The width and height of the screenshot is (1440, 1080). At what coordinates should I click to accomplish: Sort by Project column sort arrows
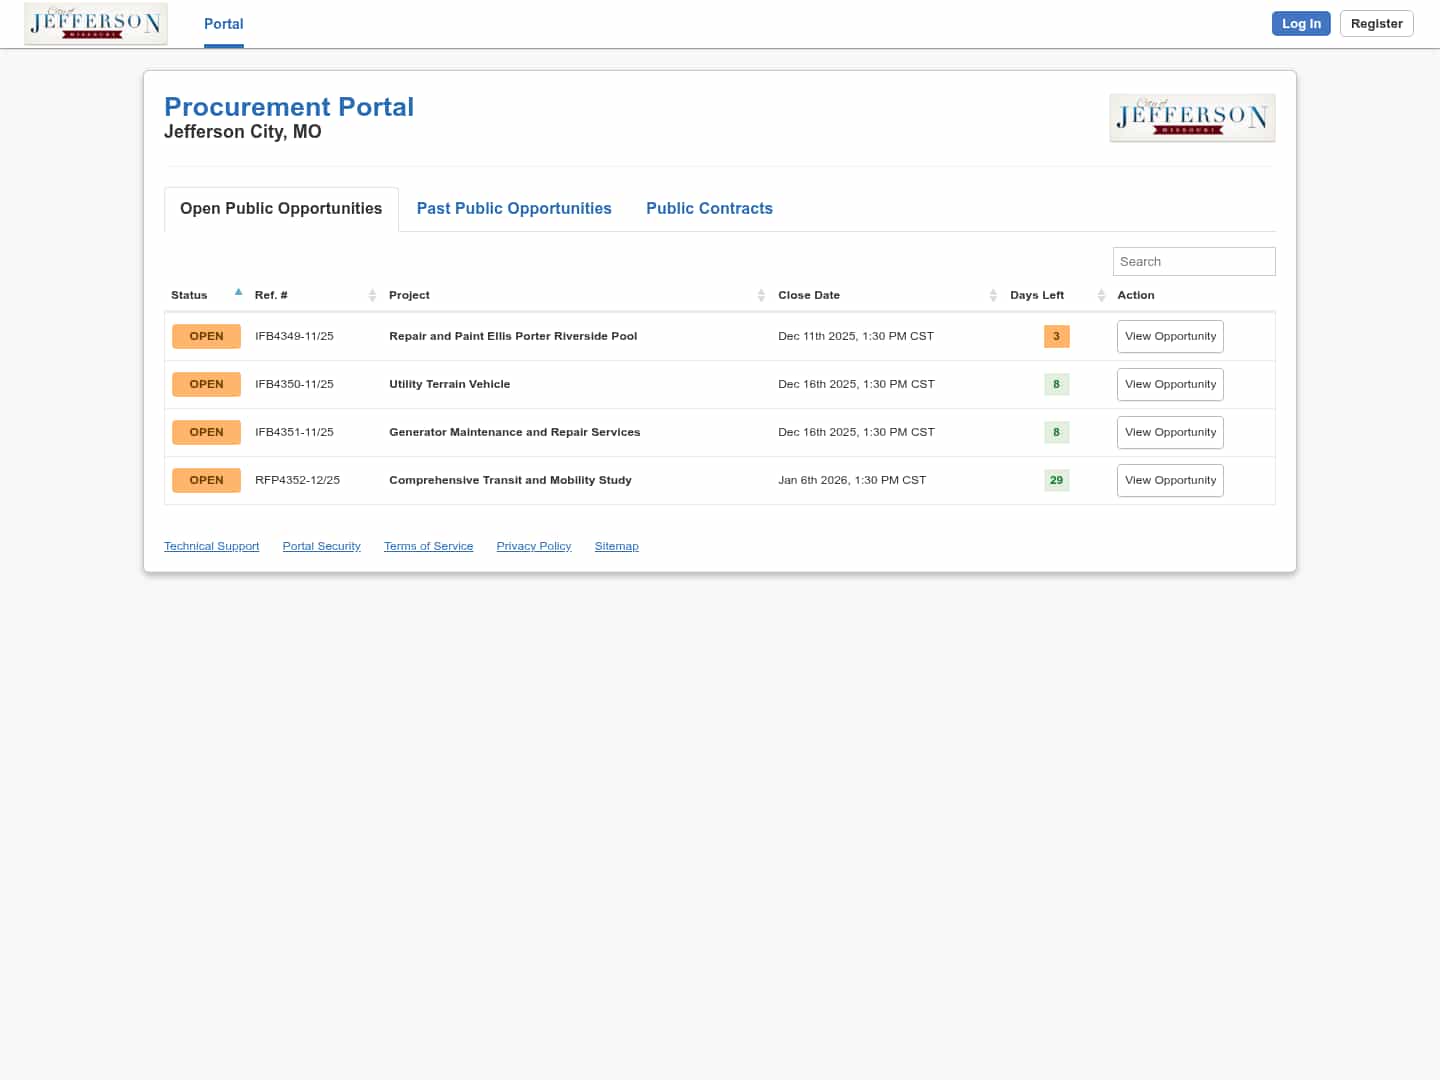coord(761,295)
